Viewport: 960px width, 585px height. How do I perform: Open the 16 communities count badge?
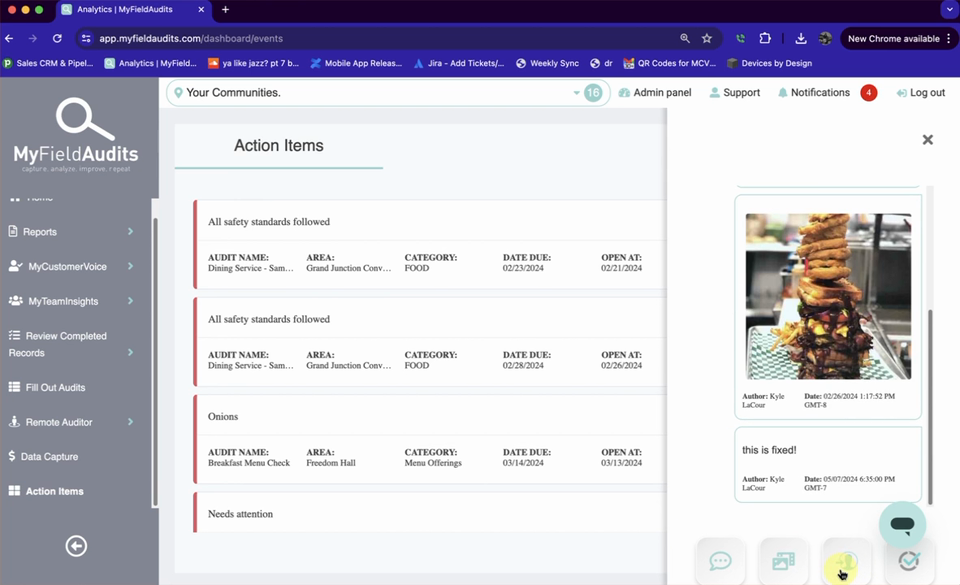tap(593, 92)
